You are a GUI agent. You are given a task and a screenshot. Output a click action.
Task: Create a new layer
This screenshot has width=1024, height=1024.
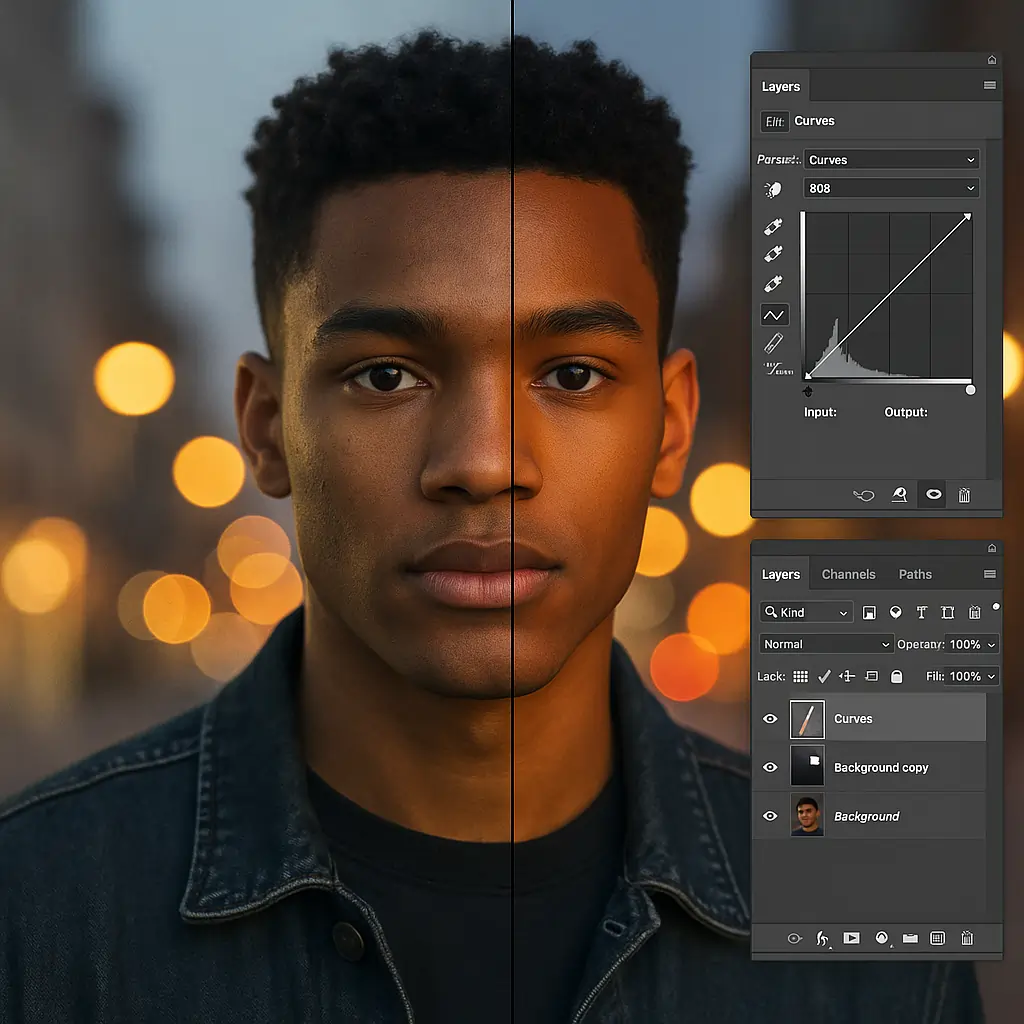(937, 938)
